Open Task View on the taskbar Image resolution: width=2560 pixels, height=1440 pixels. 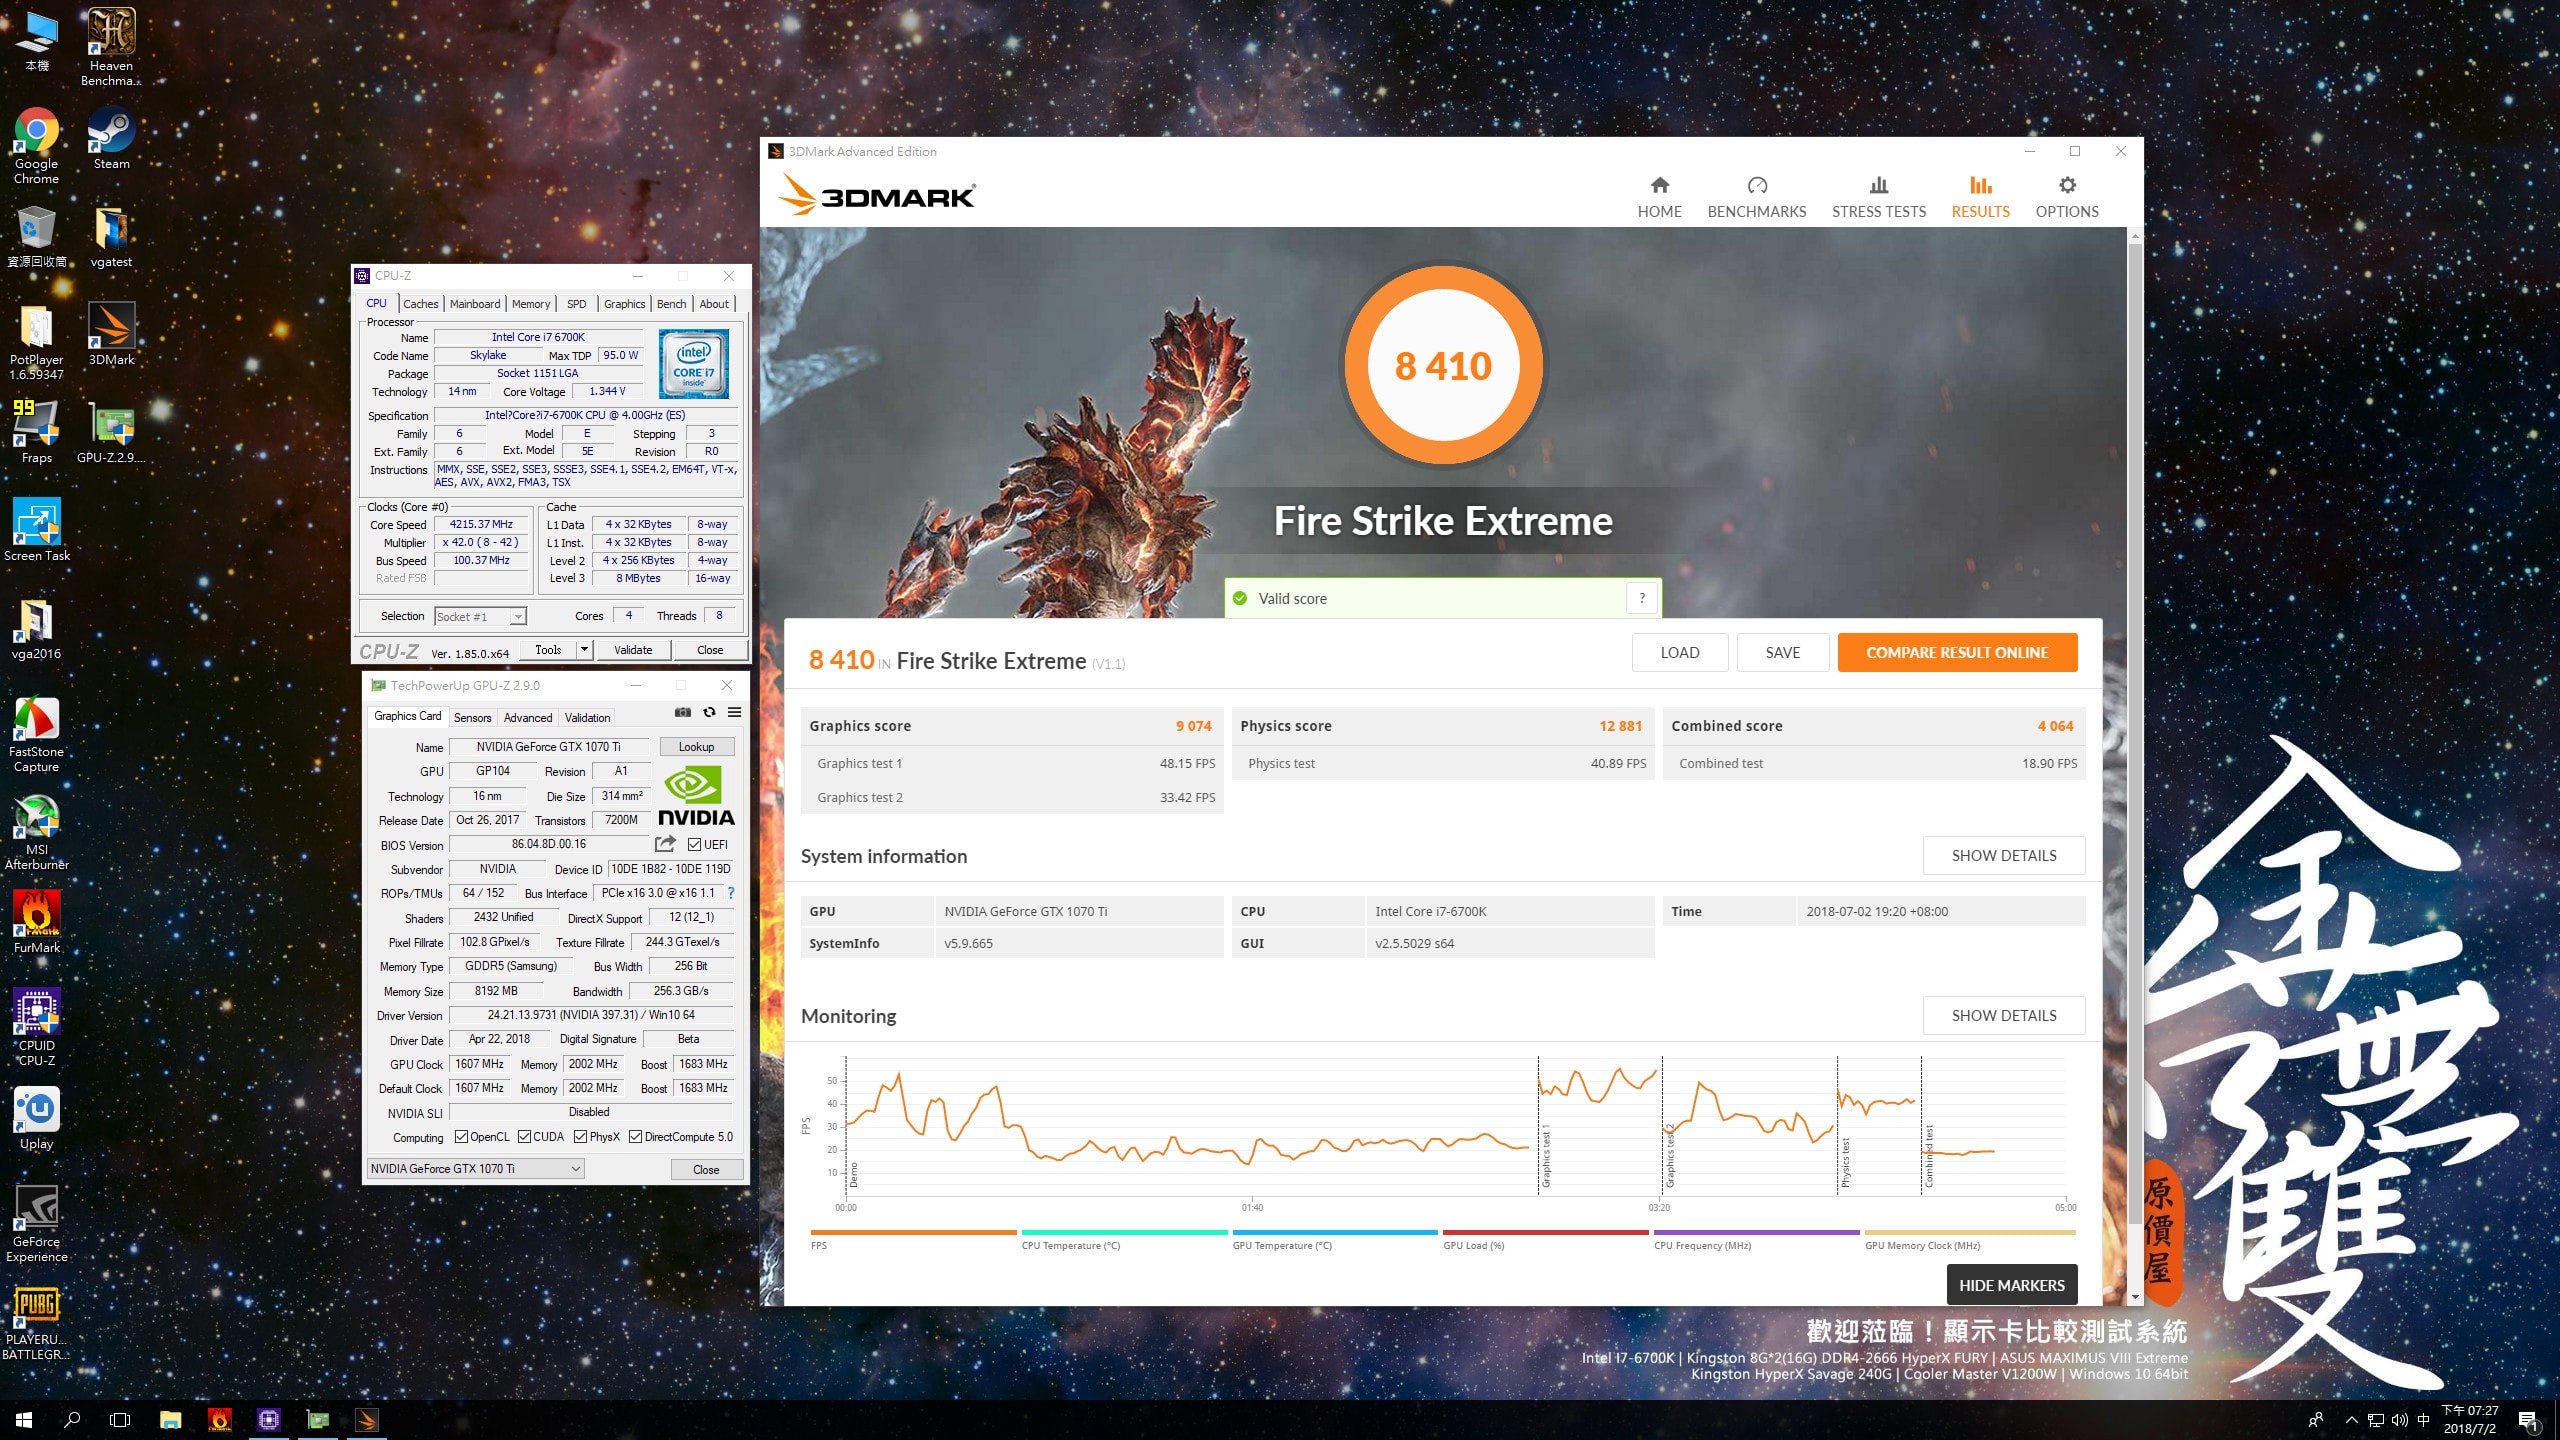point(120,1419)
